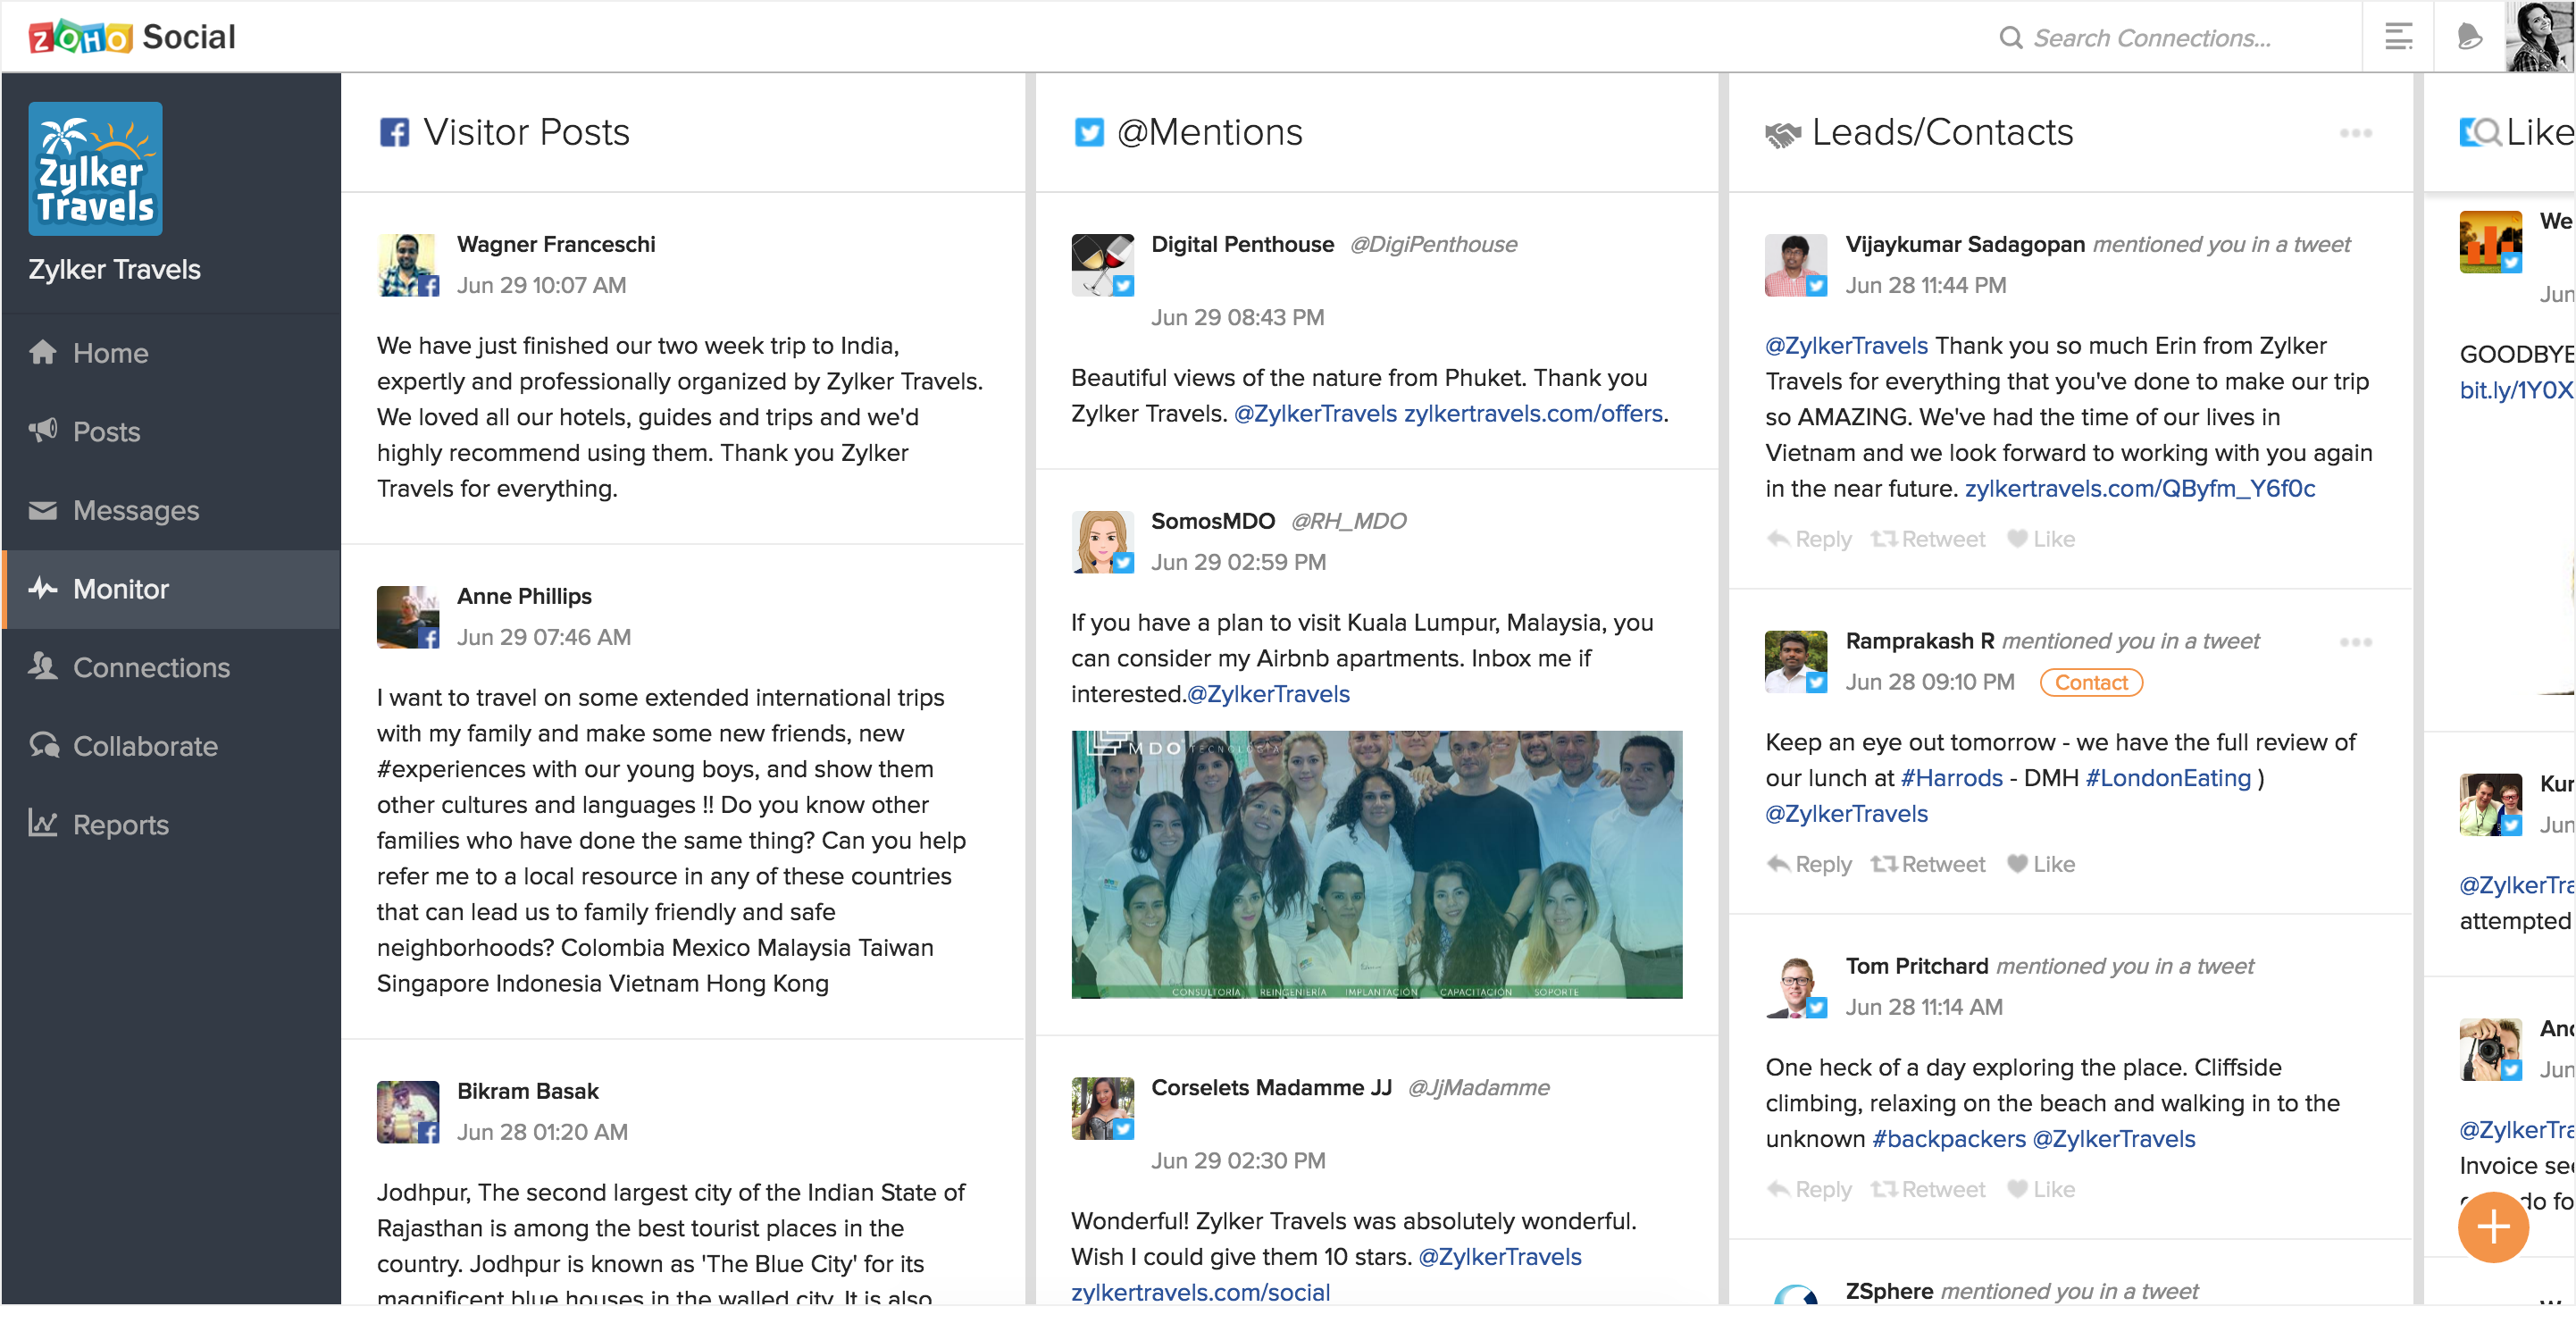The width and height of the screenshot is (2576, 1340).
Task: Go to Home in sidebar
Action: tap(110, 353)
